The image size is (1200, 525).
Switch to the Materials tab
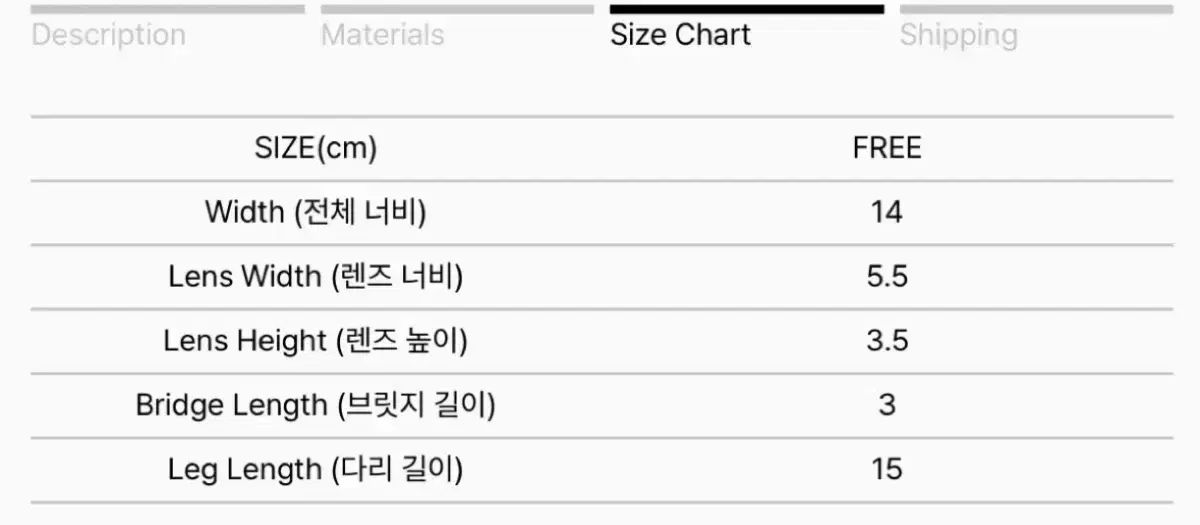coord(382,35)
